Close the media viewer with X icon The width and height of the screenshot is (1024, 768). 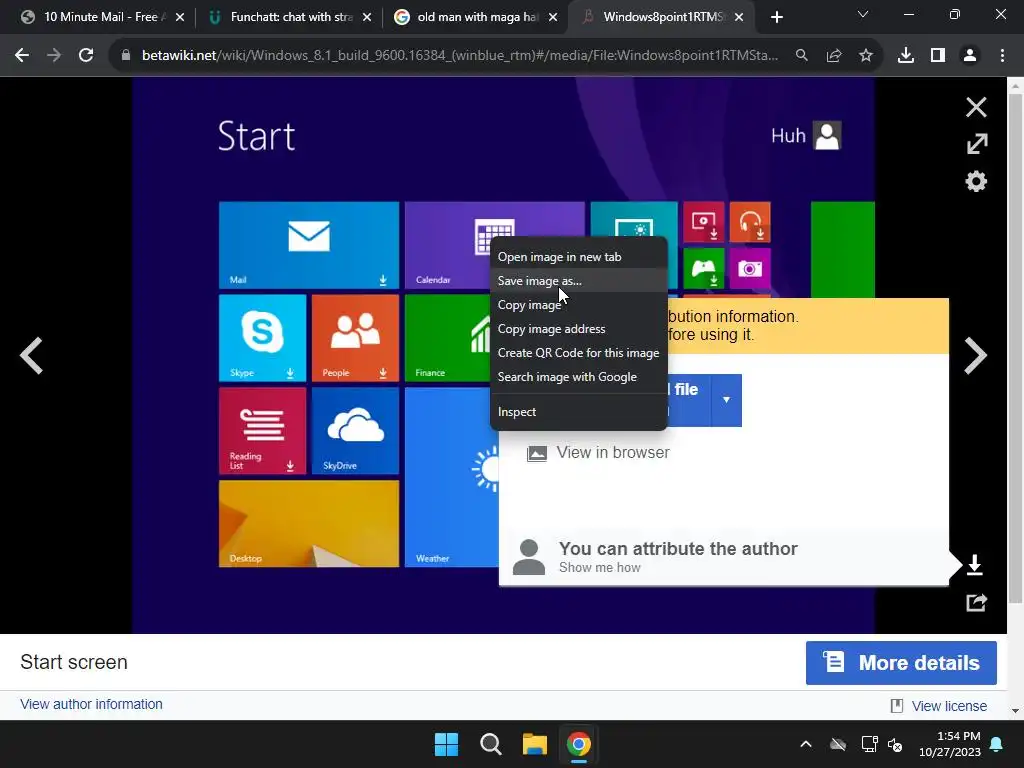click(976, 107)
